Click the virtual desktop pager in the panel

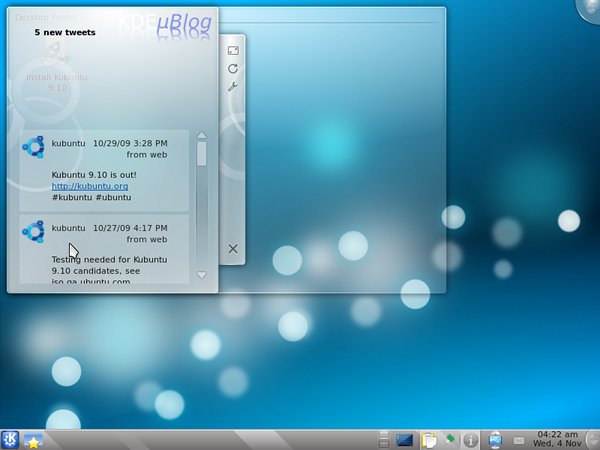383,439
